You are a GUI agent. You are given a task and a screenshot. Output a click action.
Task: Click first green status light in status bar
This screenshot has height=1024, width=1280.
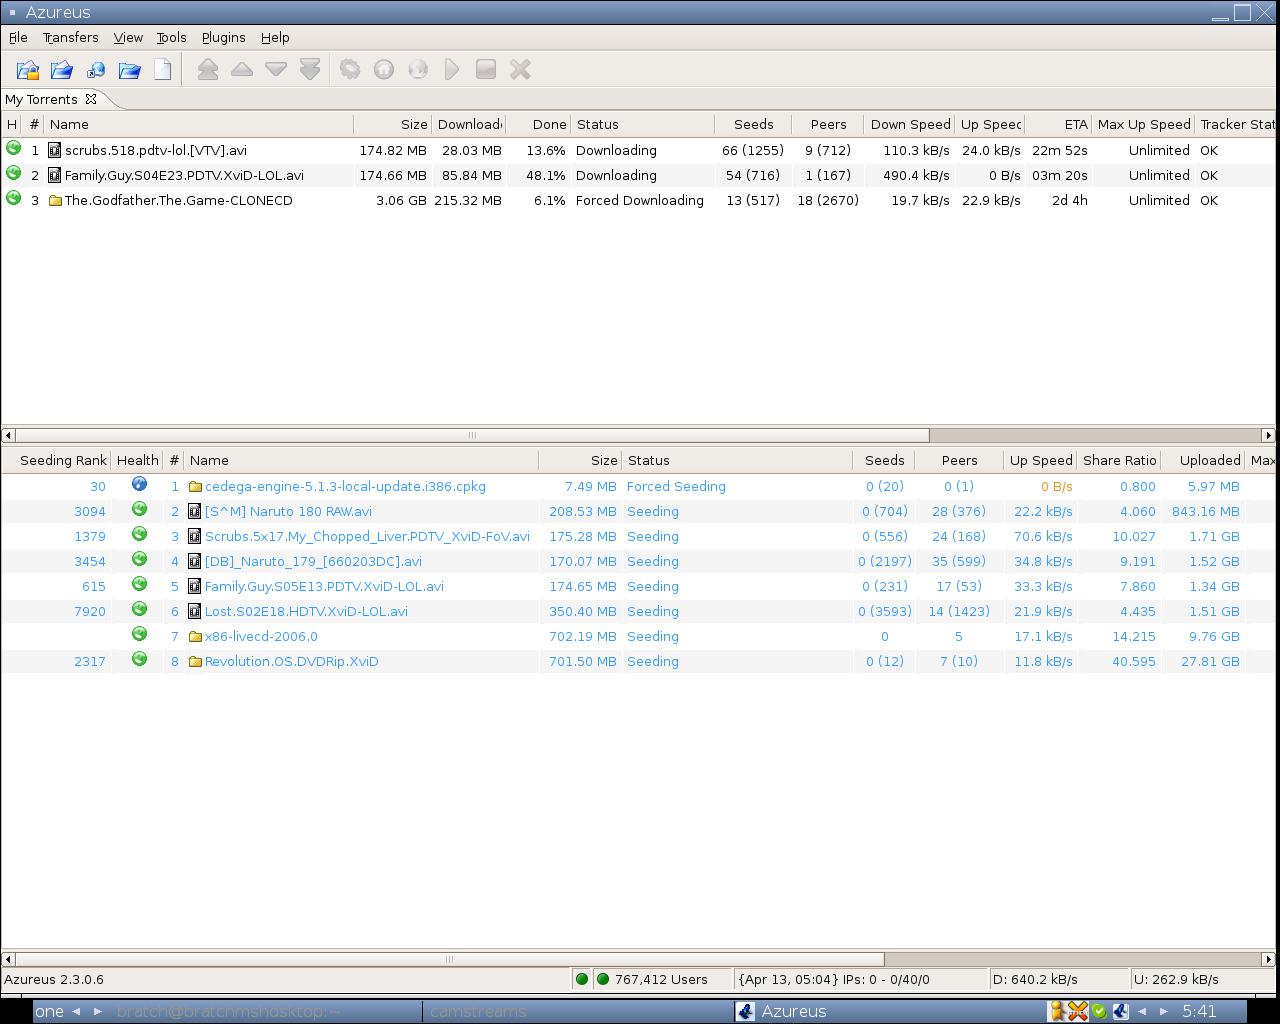582,979
